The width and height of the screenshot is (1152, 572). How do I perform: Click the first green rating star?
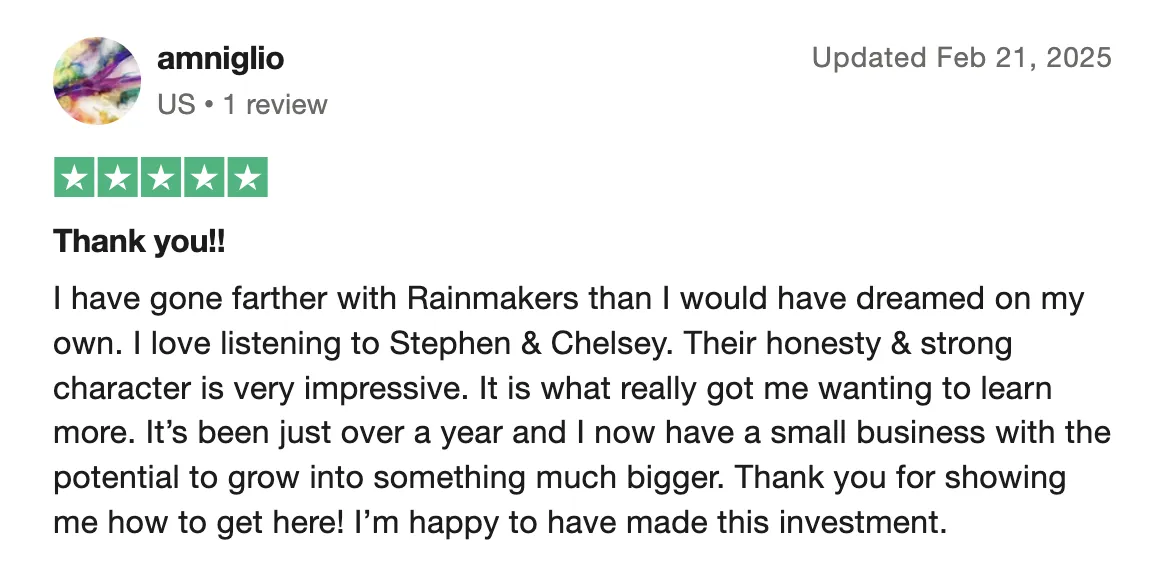point(74,177)
